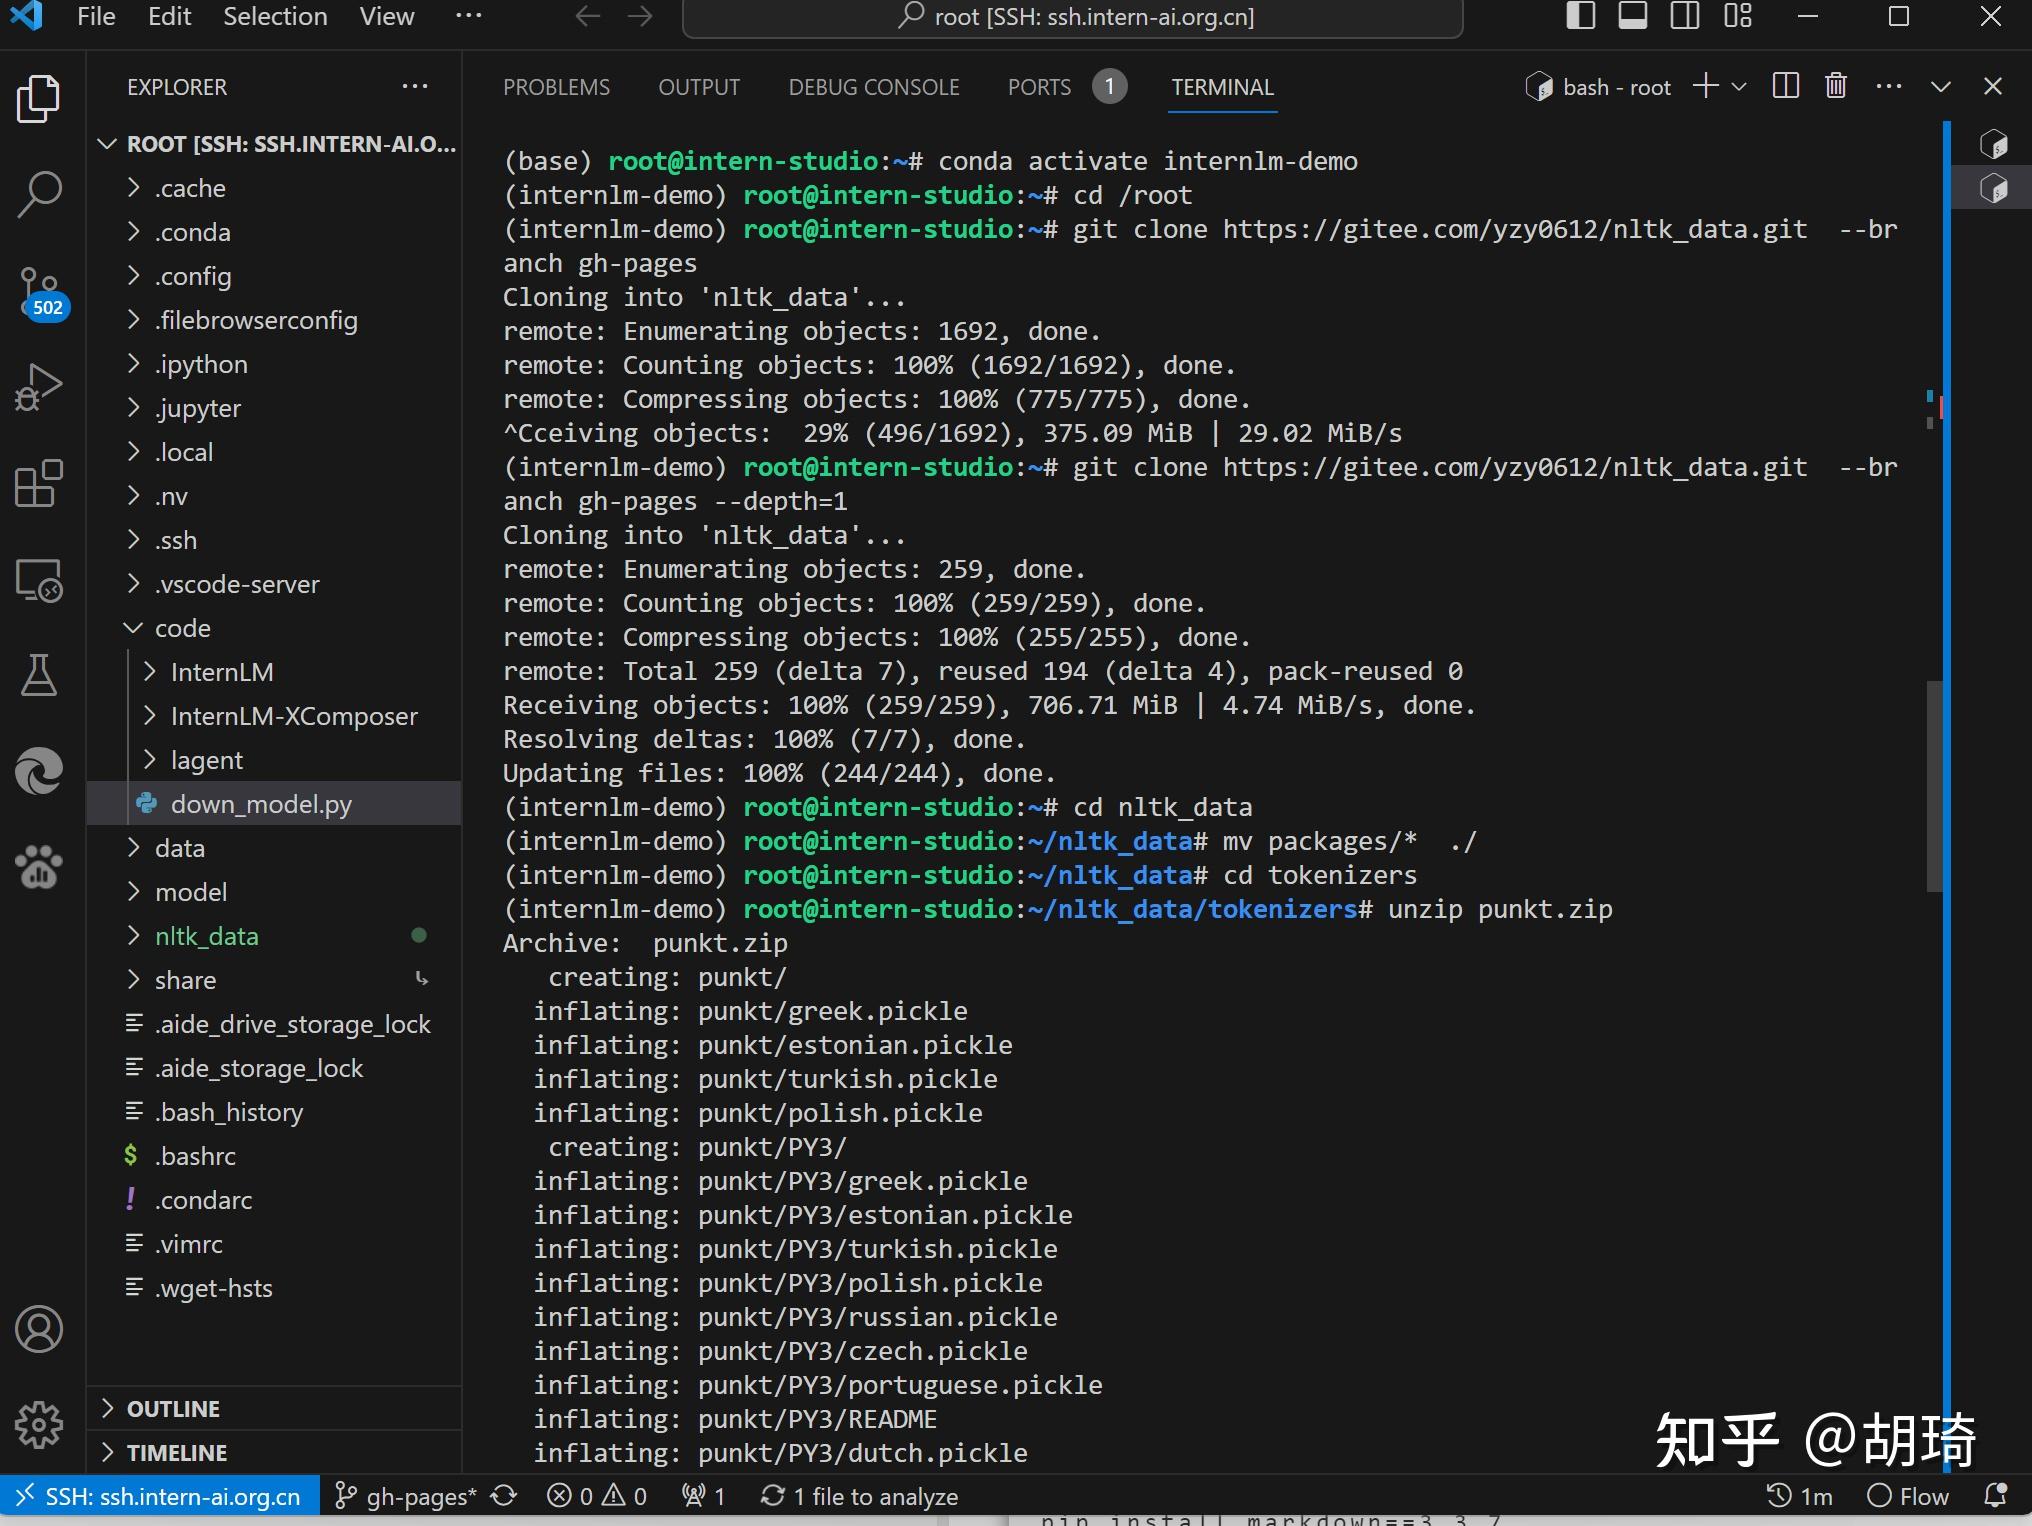Toggle the Secondary Side Bar layout
The width and height of the screenshot is (2032, 1526).
coord(1685,17)
